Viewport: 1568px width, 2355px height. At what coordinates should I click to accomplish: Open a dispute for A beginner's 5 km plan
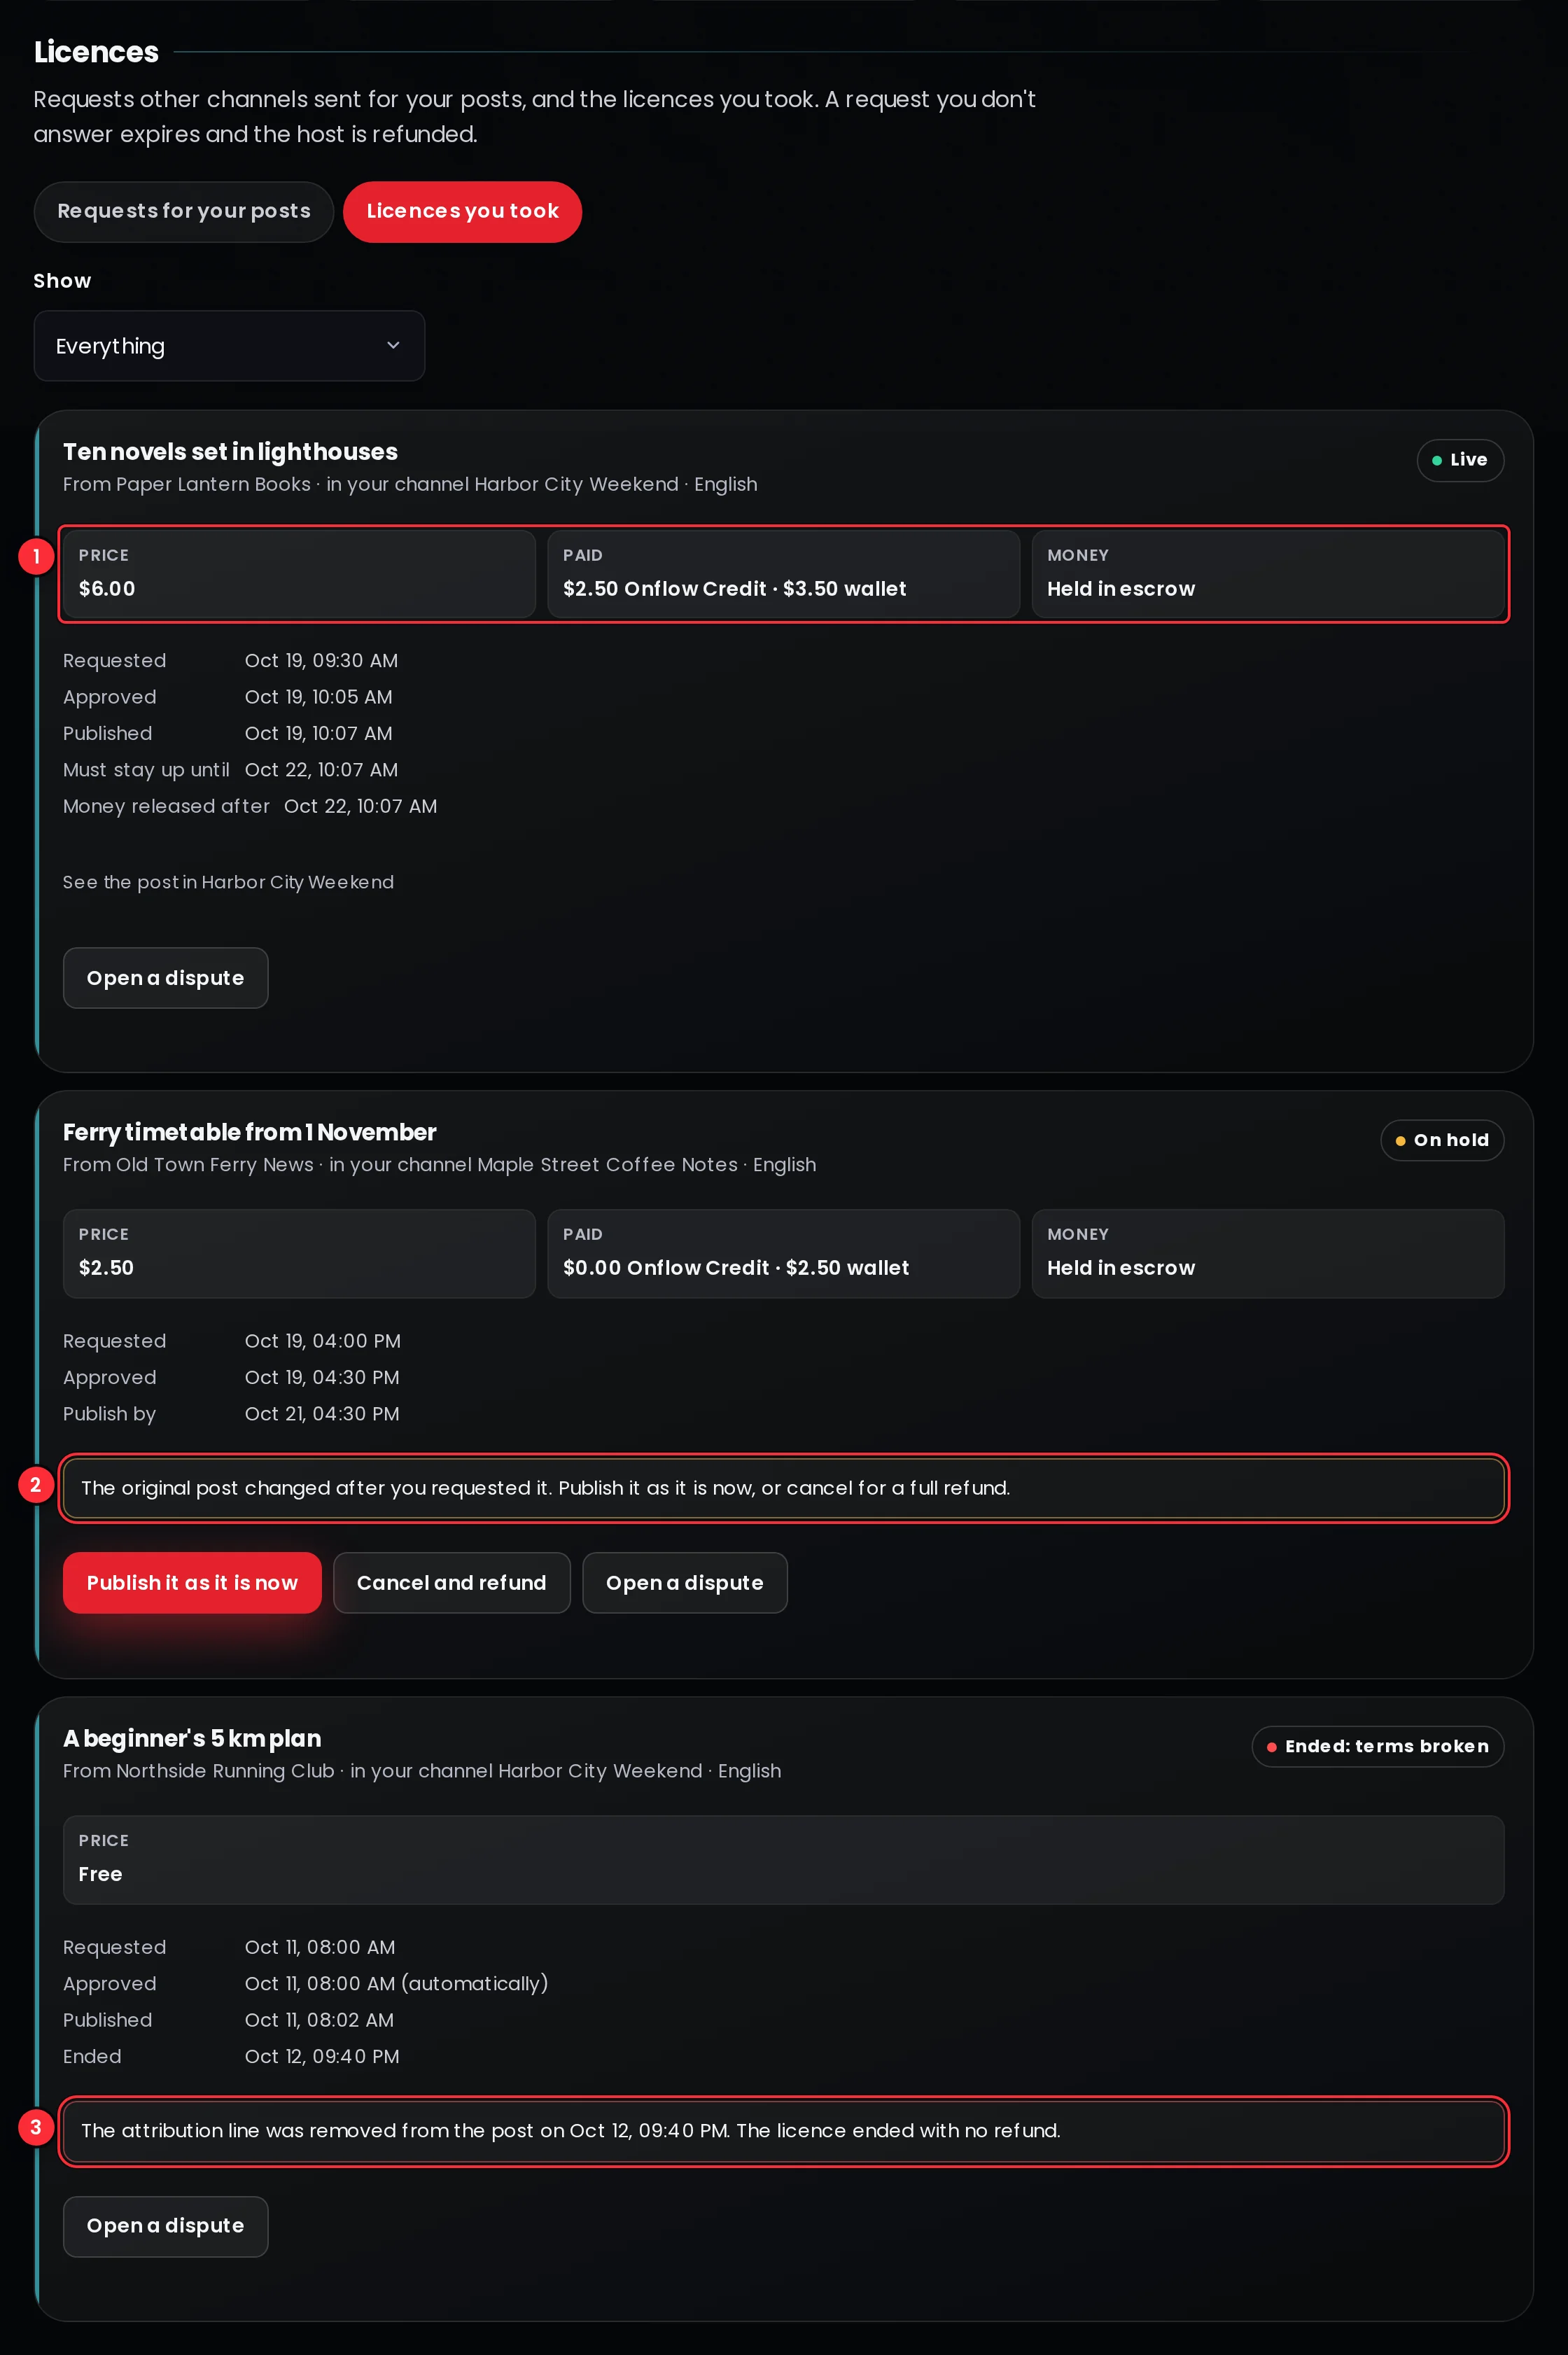[x=165, y=2226]
